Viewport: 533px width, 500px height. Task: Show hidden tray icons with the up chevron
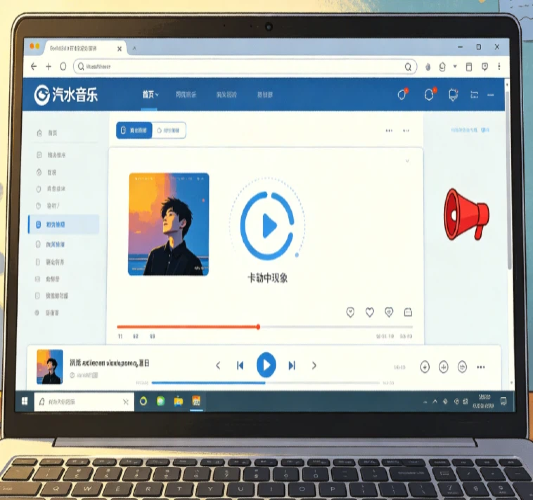pyautogui.click(x=435, y=402)
